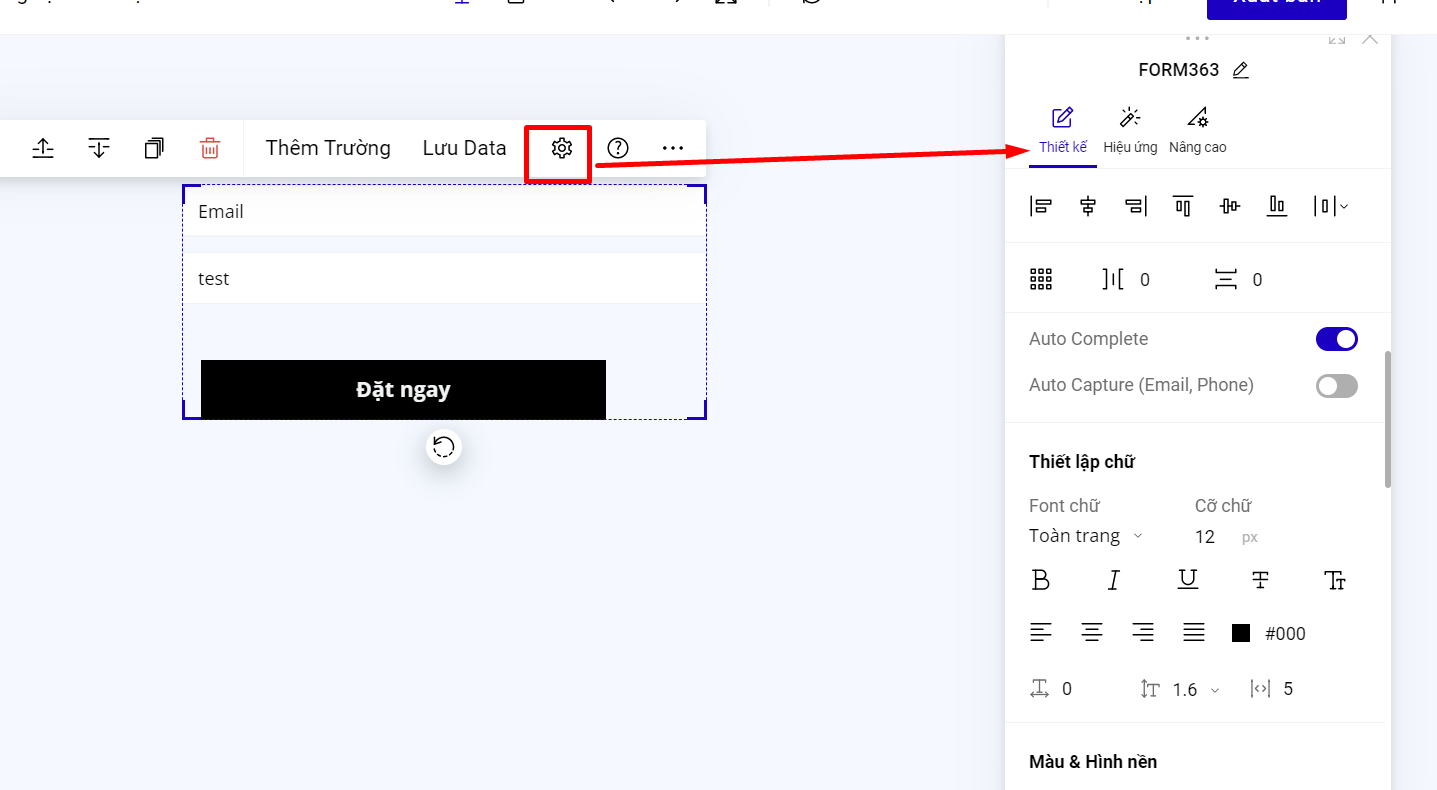Open the Toàn trang font dropdown
This screenshot has width=1437, height=790.
[x=1085, y=536]
